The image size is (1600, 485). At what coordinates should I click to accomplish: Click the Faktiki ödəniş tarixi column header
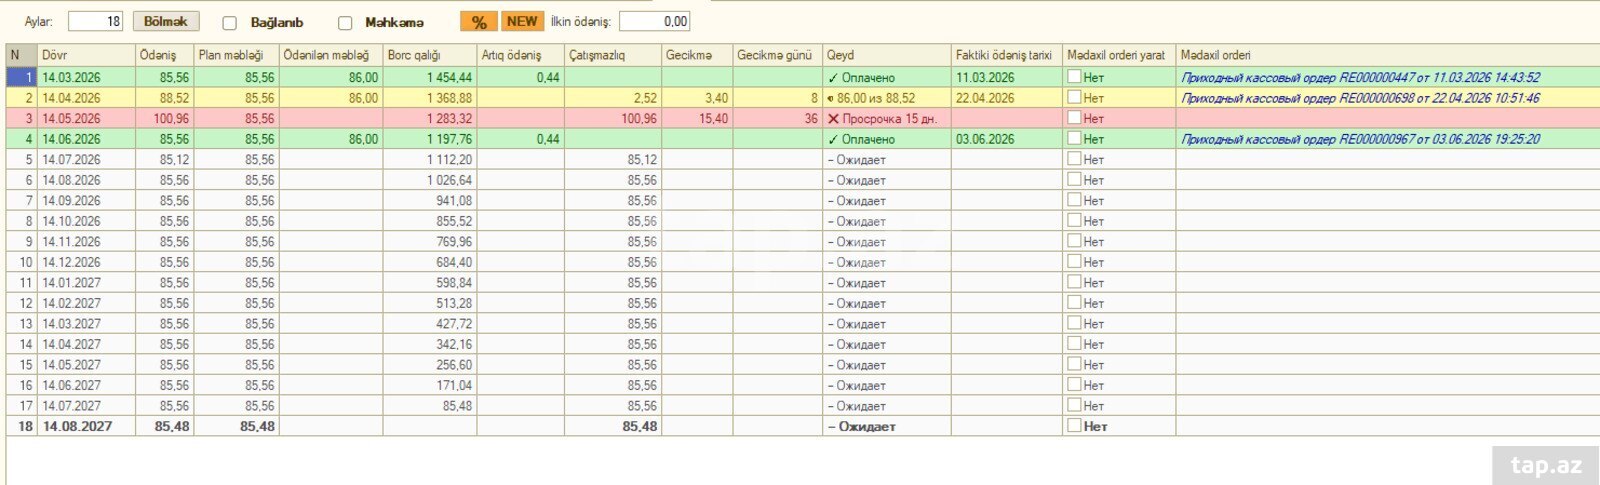pyautogui.click(x=1007, y=55)
